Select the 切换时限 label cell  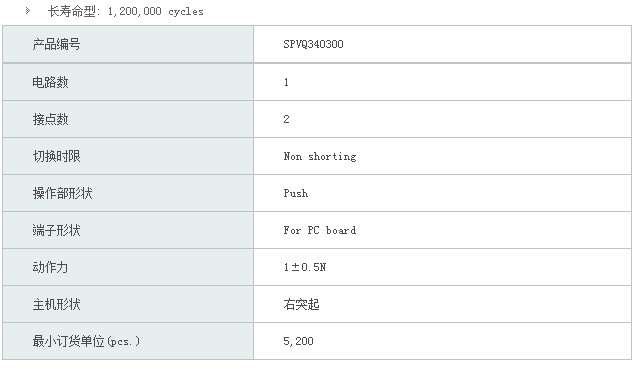(x=128, y=156)
